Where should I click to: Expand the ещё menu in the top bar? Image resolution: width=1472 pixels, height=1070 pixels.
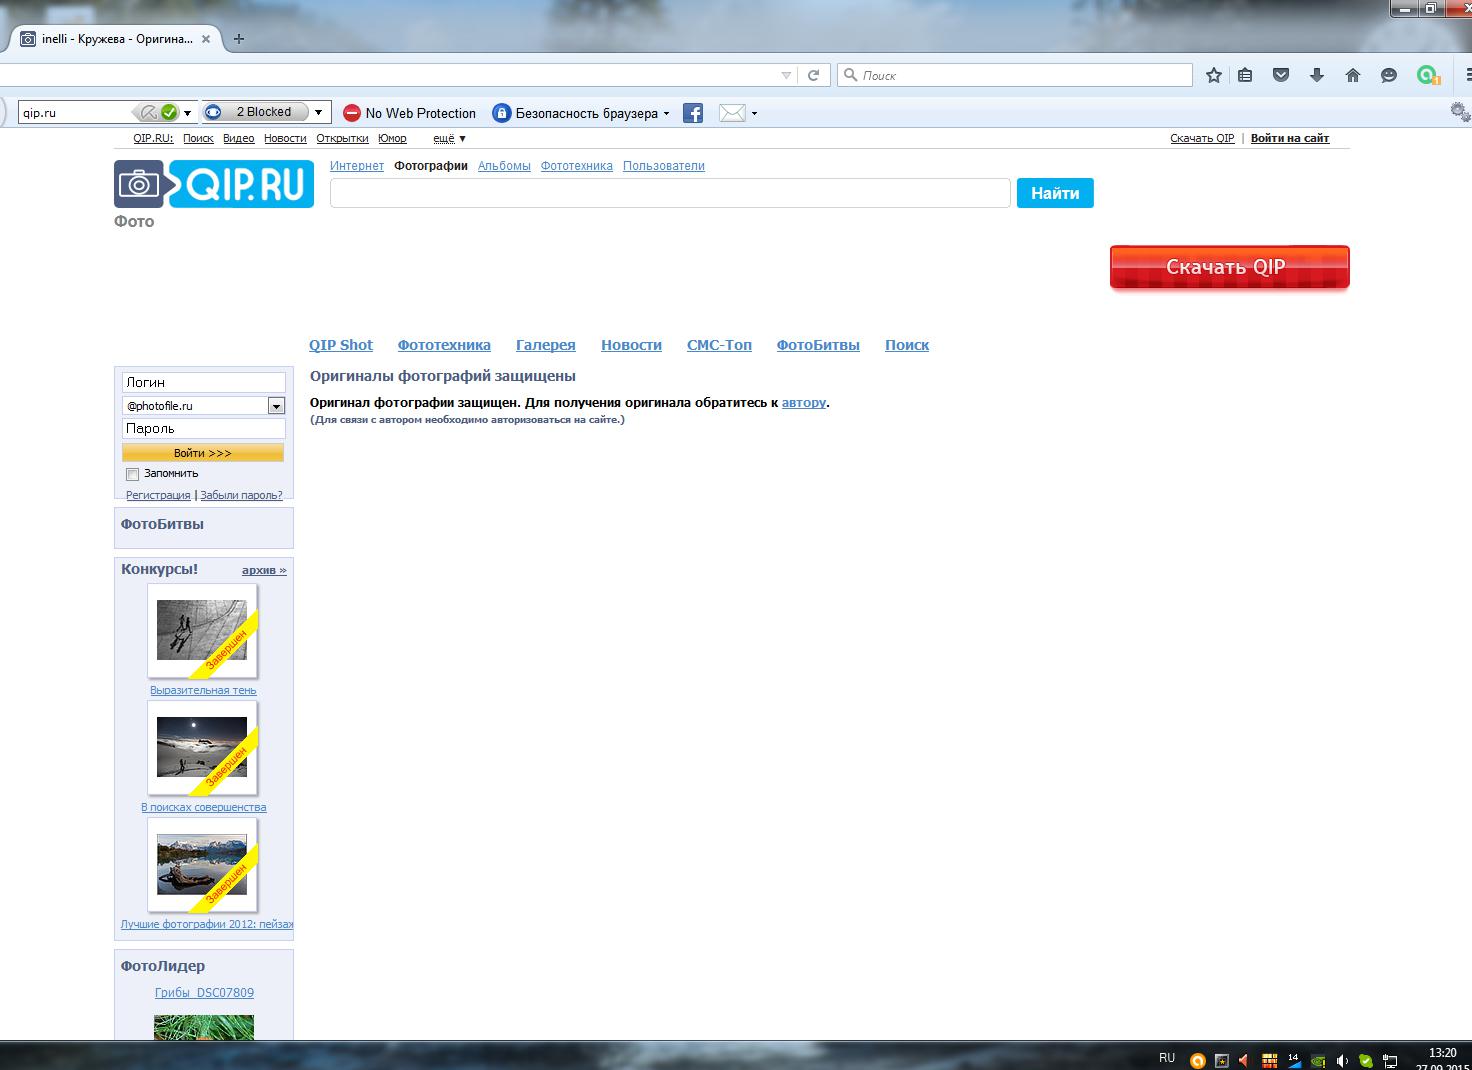[449, 138]
